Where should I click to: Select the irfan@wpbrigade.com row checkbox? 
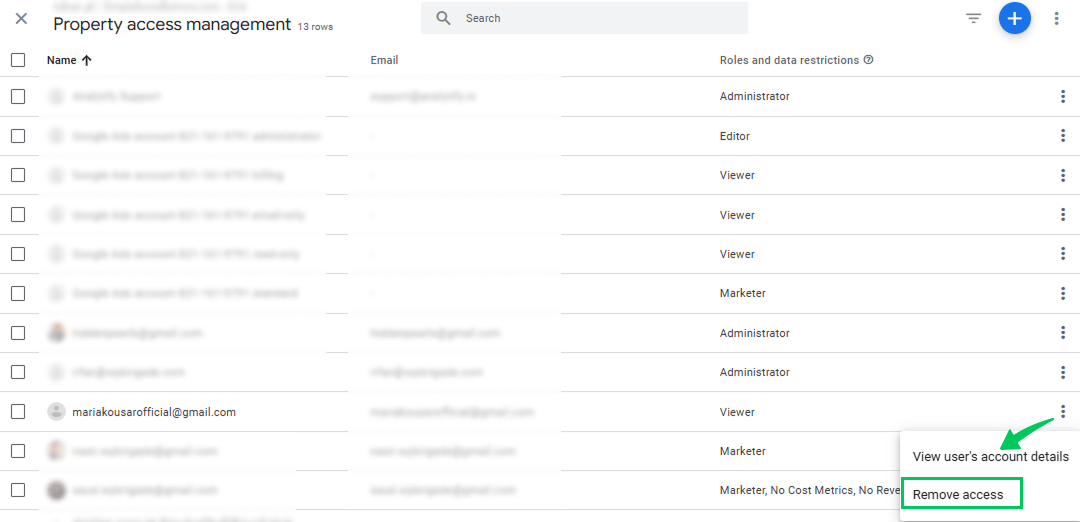click(18, 373)
